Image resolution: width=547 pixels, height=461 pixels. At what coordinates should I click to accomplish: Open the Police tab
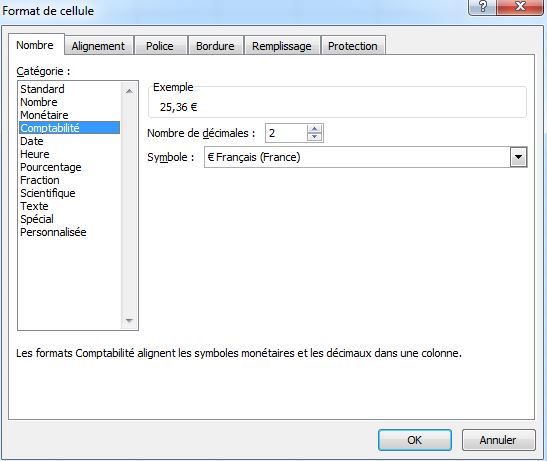[160, 46]
